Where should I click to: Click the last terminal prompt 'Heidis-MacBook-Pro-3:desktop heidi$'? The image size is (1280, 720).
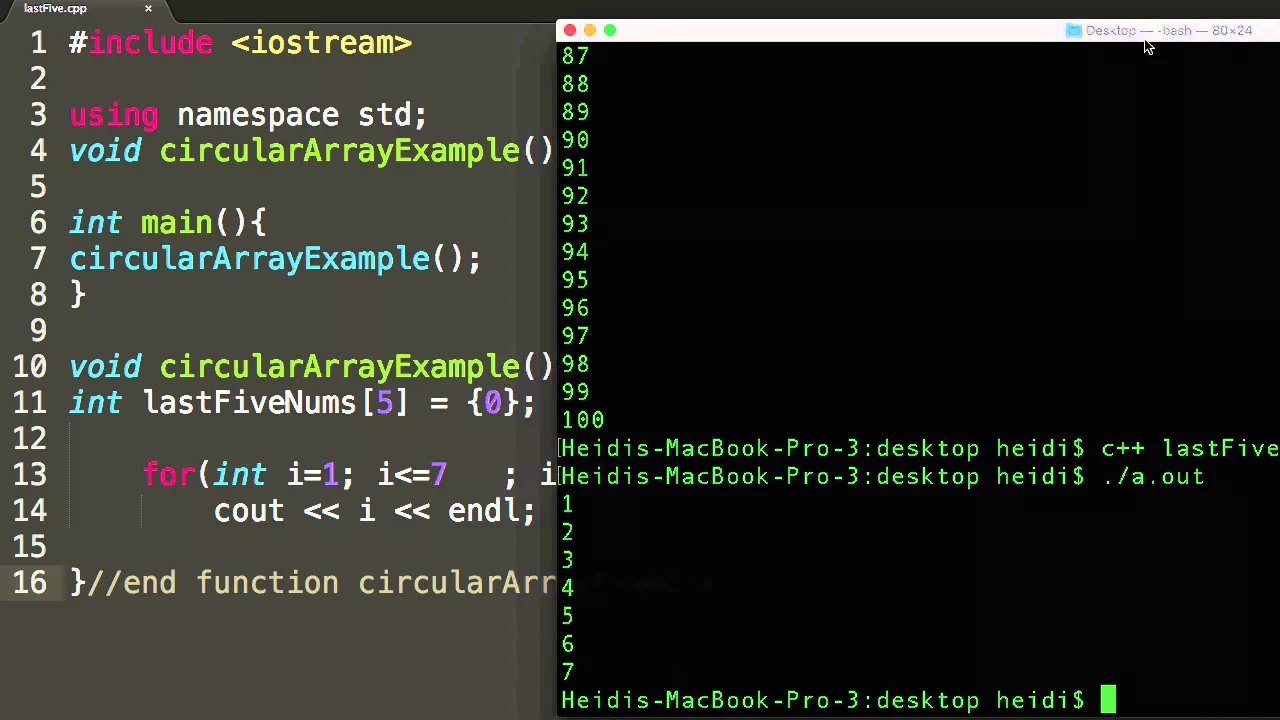click(822, 701)
